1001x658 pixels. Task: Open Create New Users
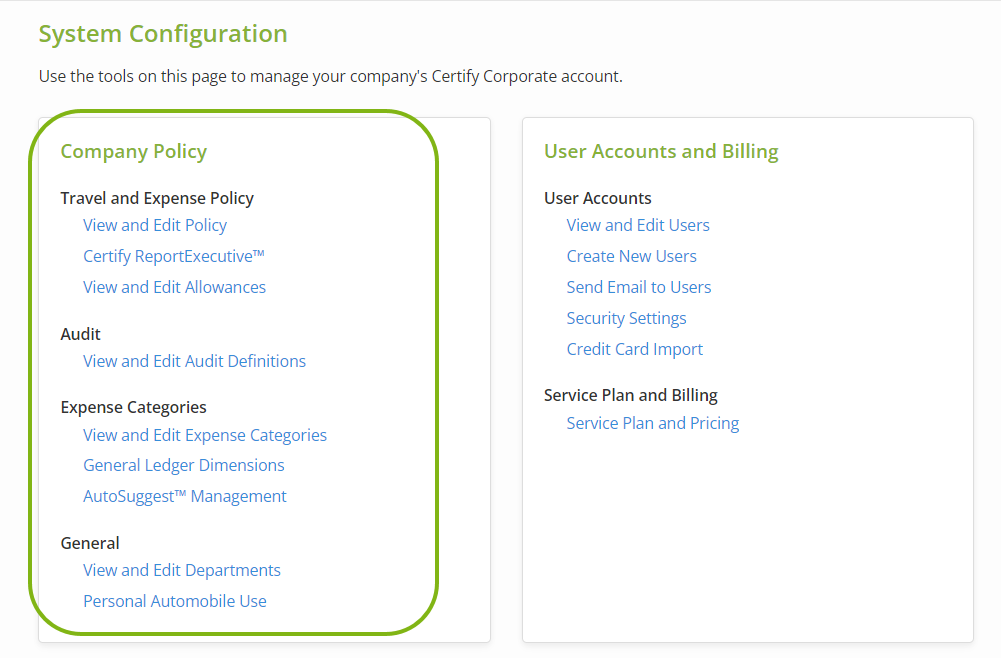pyautogui.click(x=631, y=256)
